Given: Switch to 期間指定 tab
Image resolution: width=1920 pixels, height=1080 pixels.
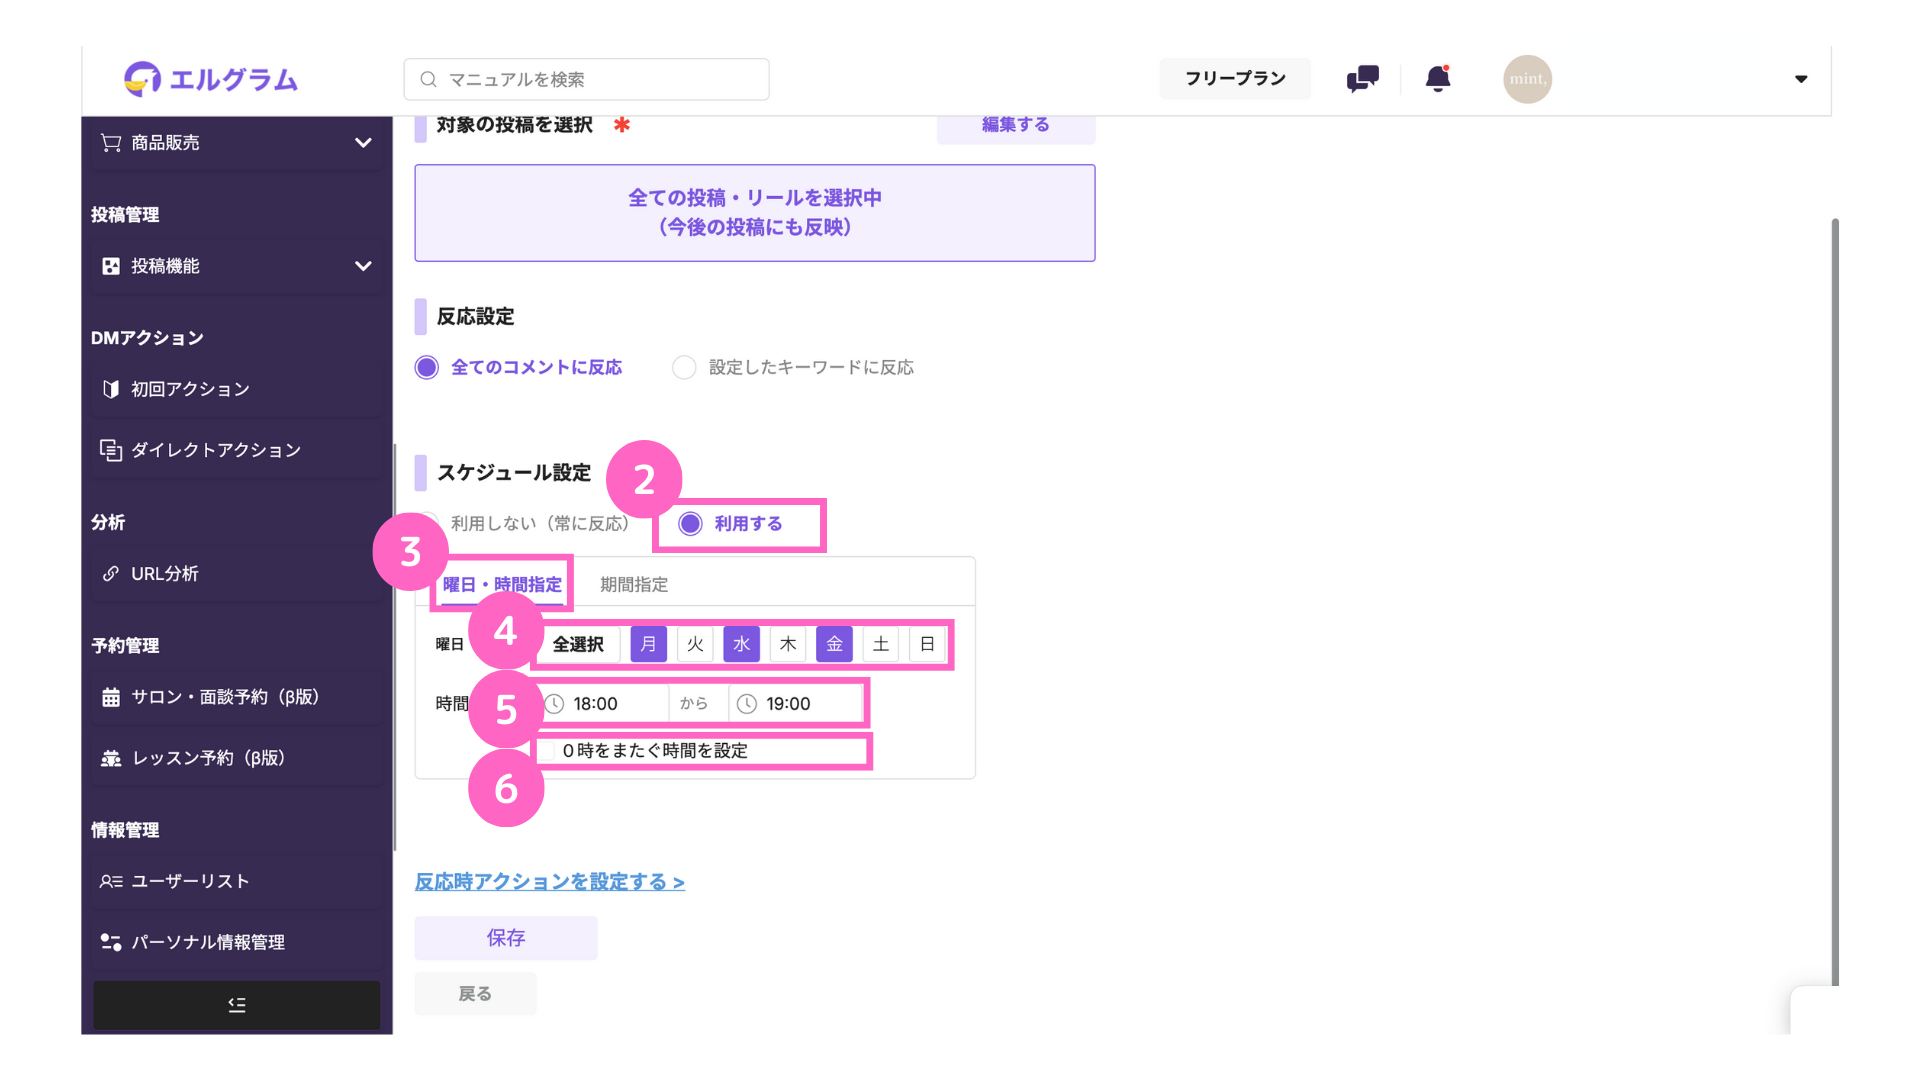Looking at the screenshot, I should (634, 585).
